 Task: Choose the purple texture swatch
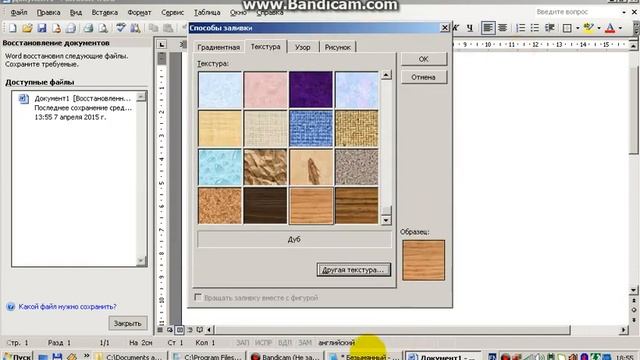311,89
